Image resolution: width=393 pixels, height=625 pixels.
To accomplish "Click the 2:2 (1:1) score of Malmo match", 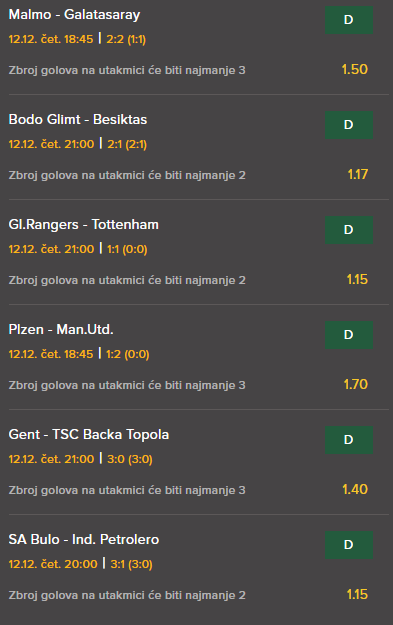I will tap(126, 39).
